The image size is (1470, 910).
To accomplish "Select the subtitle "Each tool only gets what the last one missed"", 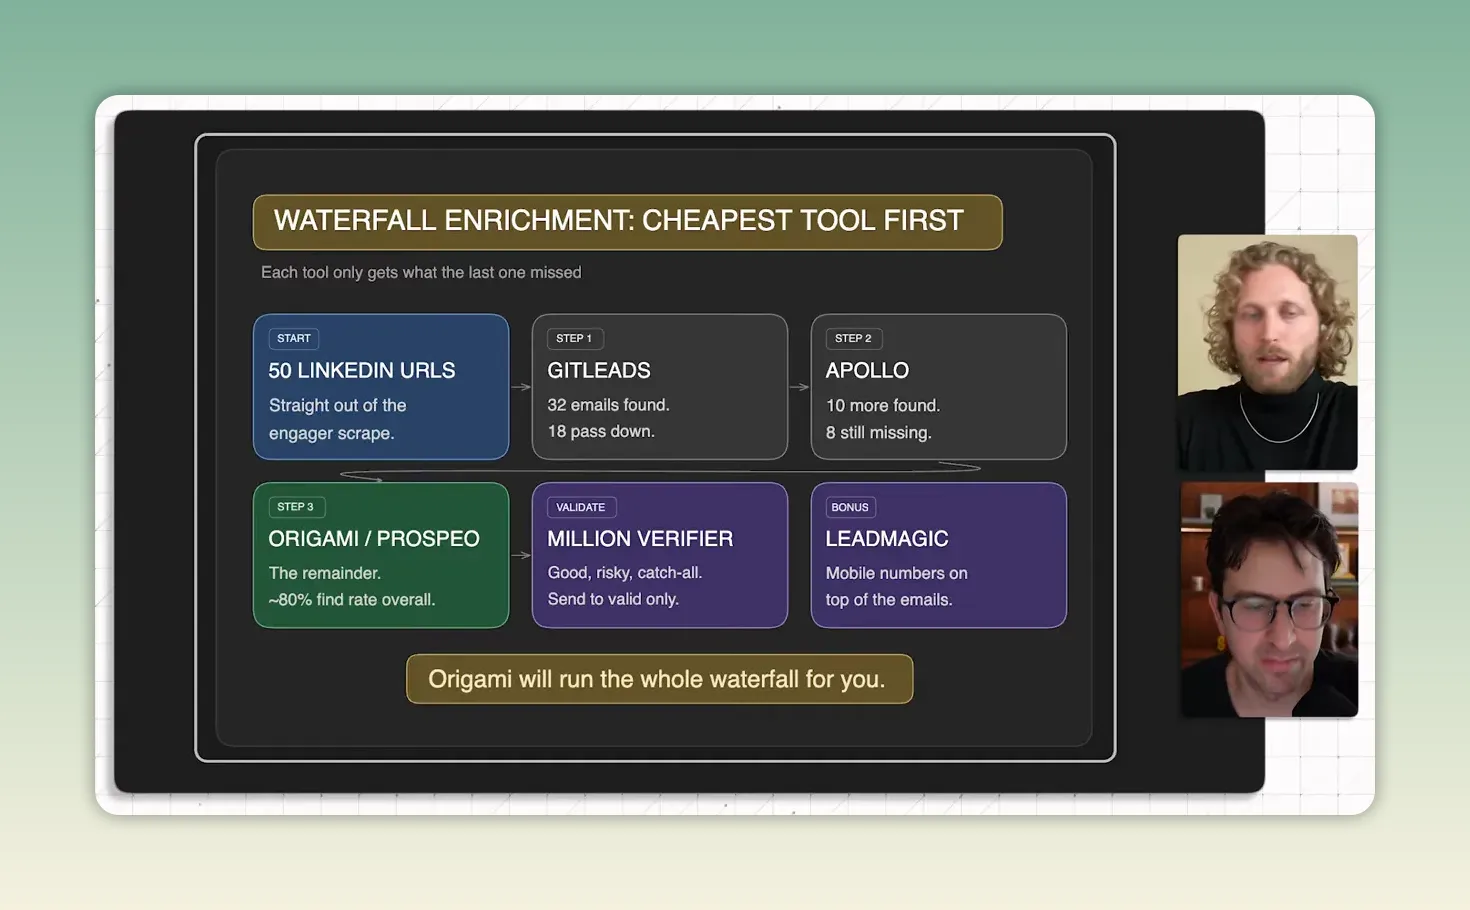I will point(421,272).
